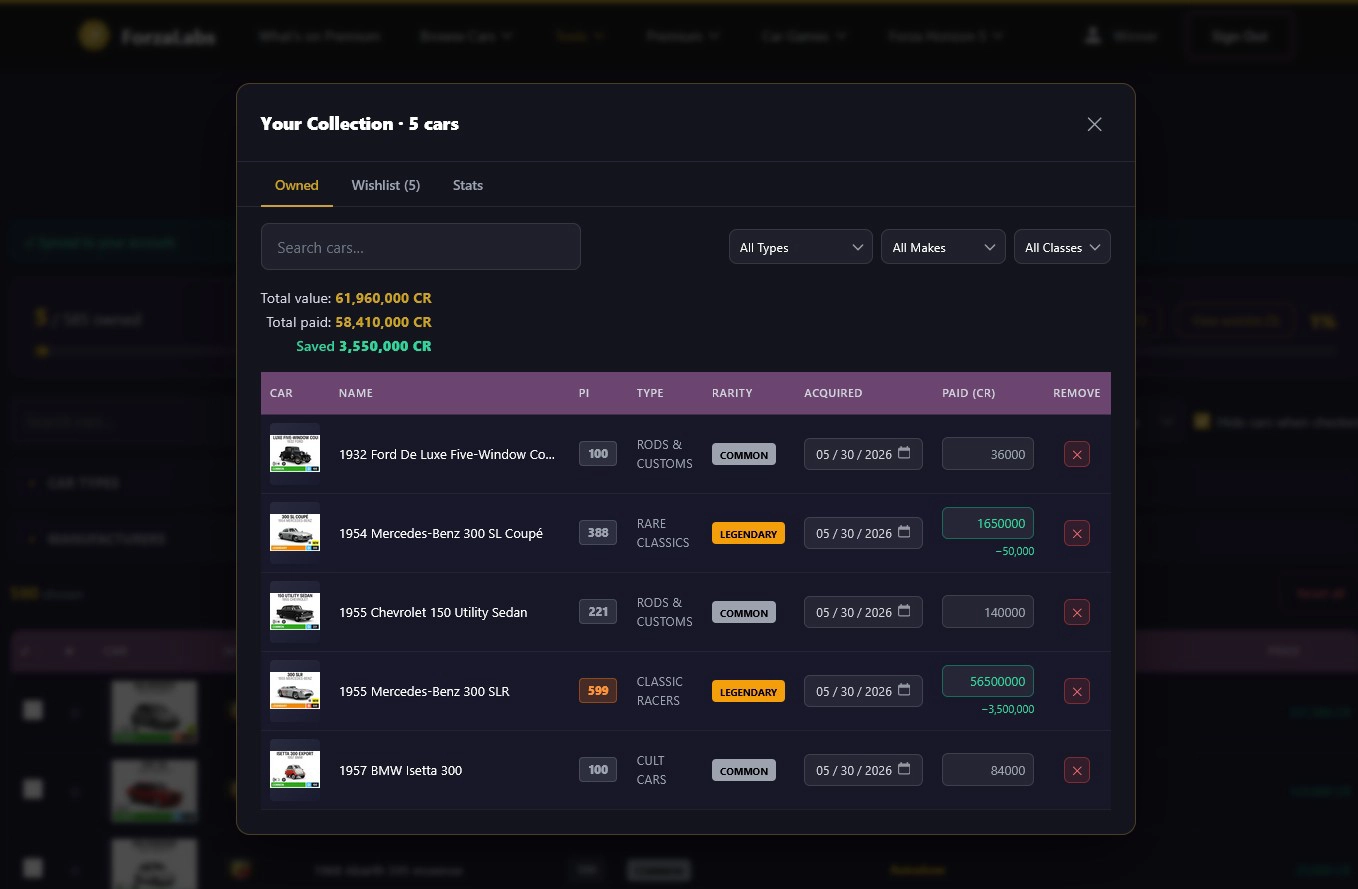Click the name 1932 Ford De Luxe Five-Window
The width and height of the screenshot is (1358, 889).
click(x=447, y=454)
